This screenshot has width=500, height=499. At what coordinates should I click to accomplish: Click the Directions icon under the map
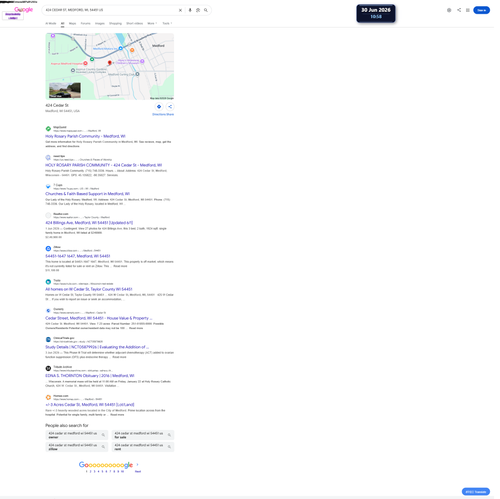pyautogui.click(x=159, y=107)
